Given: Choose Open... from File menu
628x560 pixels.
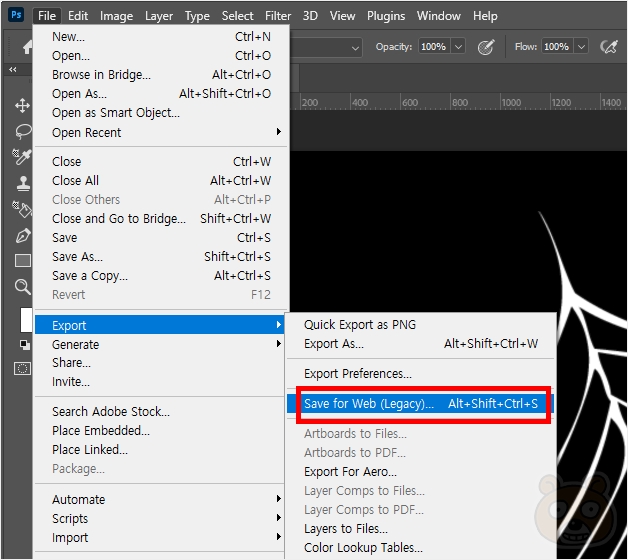Looking at the screenshot, I should pyautogui.click(x=162, y=55).
